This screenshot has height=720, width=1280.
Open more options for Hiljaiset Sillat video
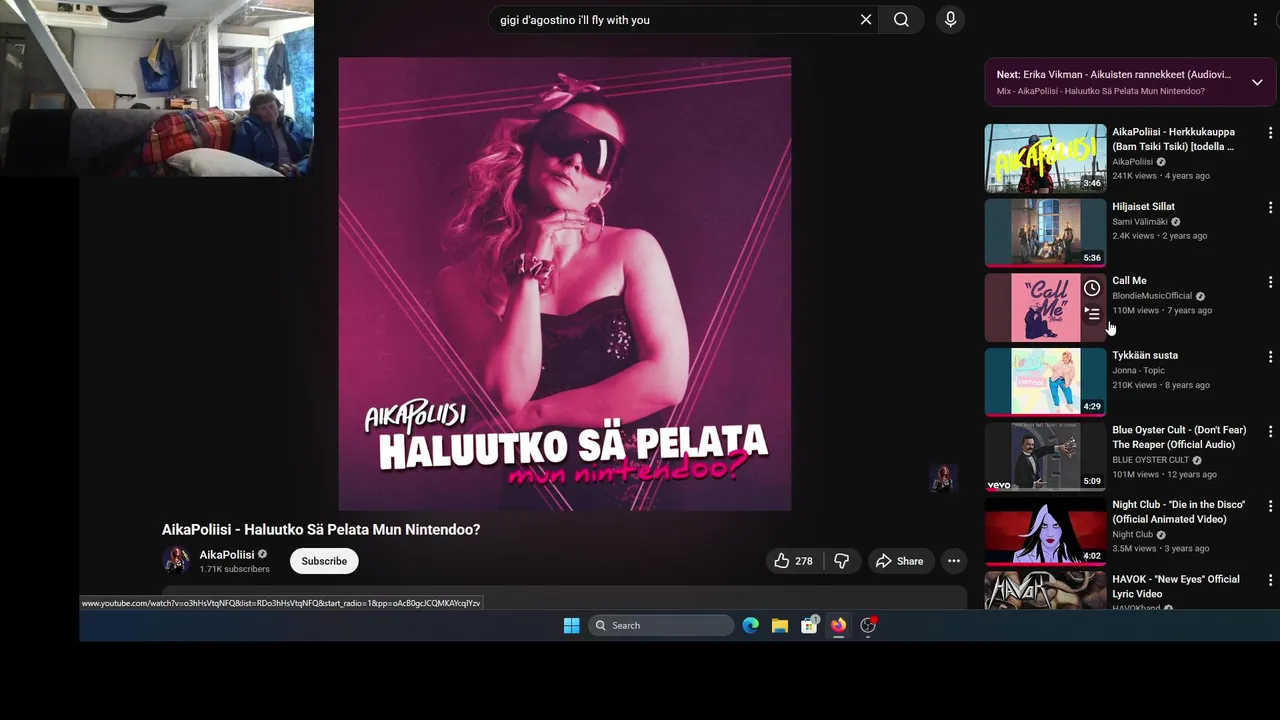click(1271, 208)
